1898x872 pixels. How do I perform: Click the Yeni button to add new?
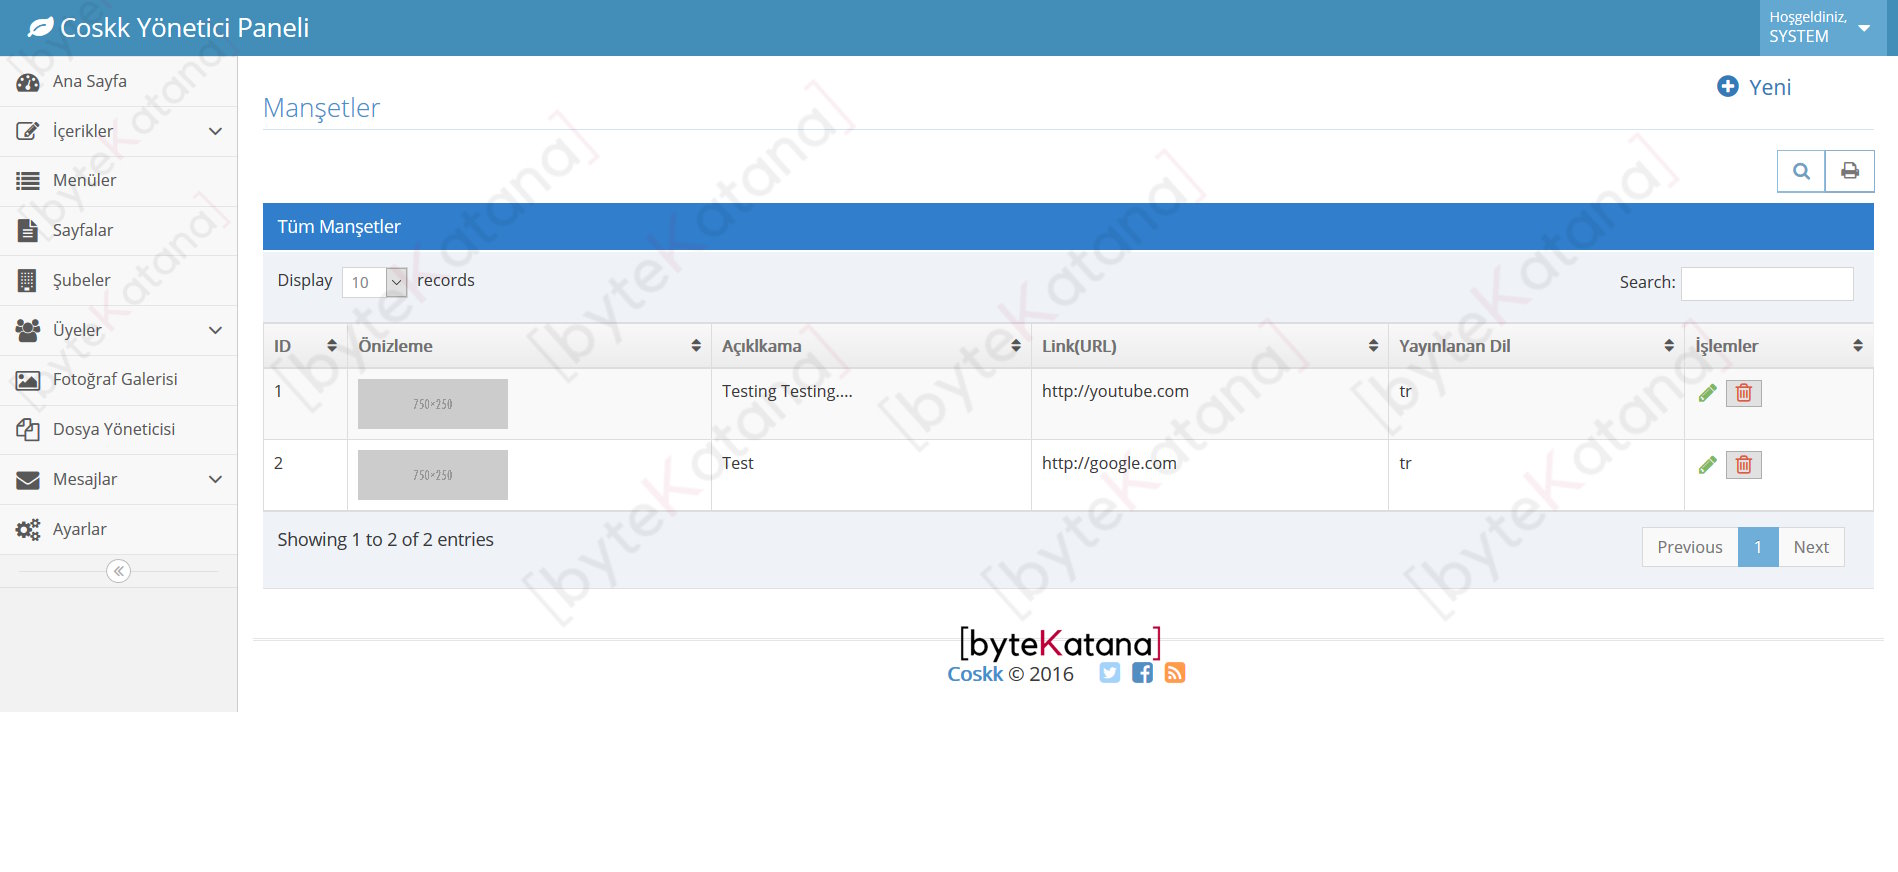coord(1754,87)
